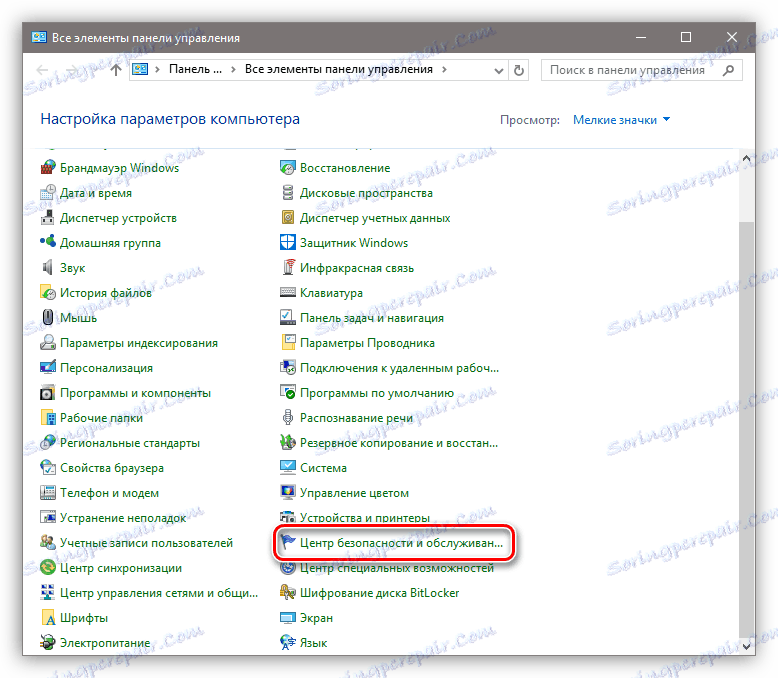Click Программы по умолчанию link

click(x=377, y=393)
